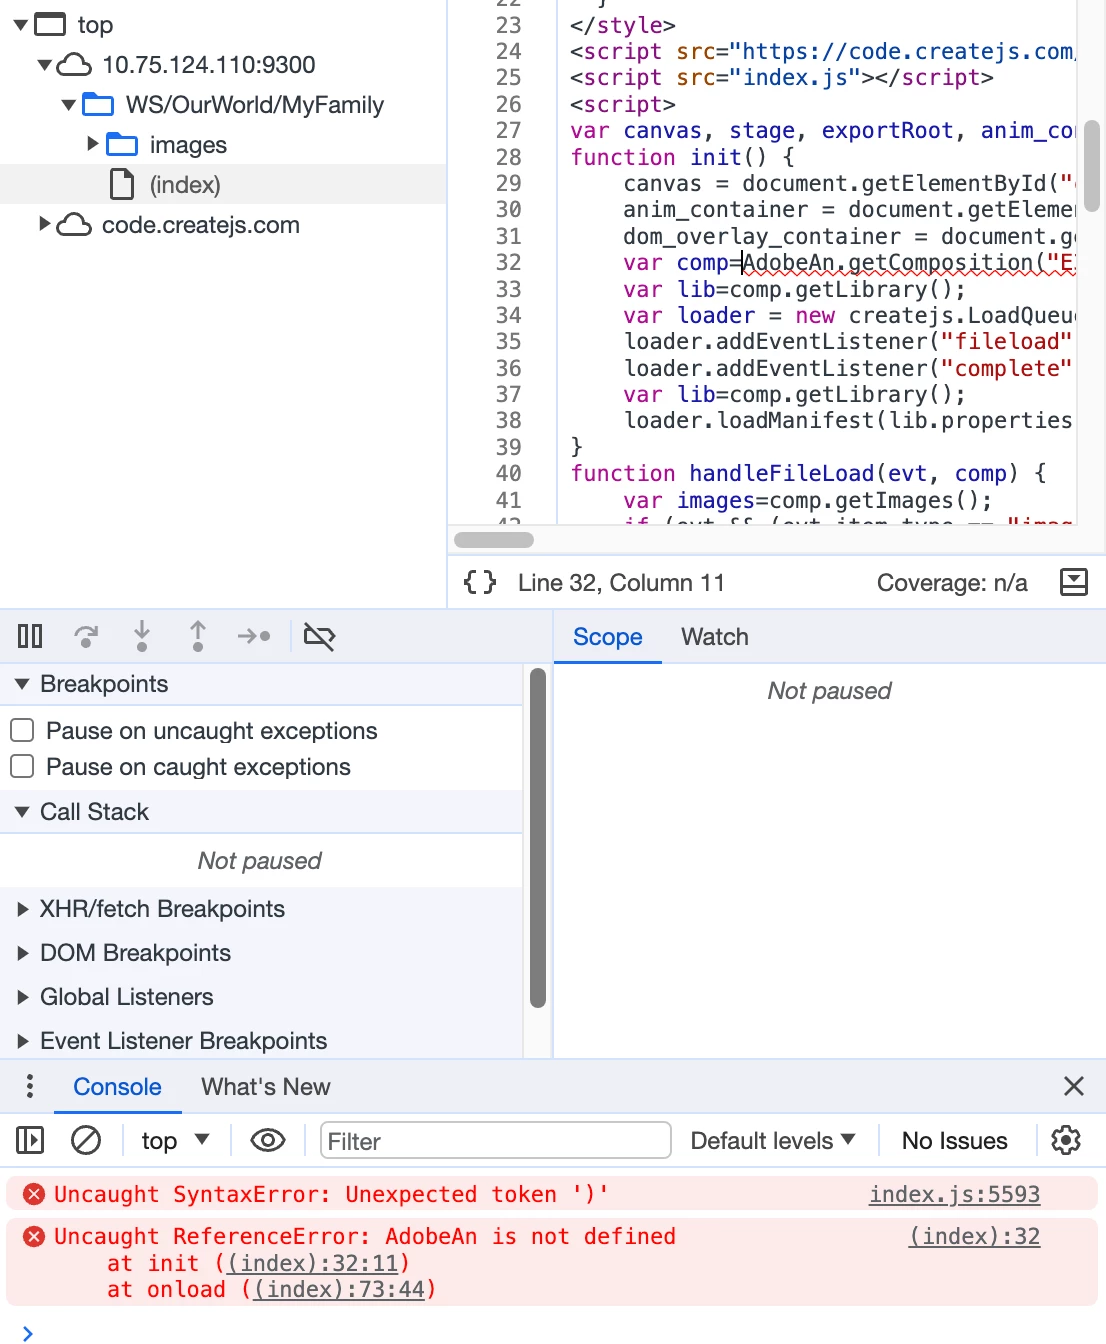Click the images folder icon
Viewport: 1106px width, 1344px height.
122,145
